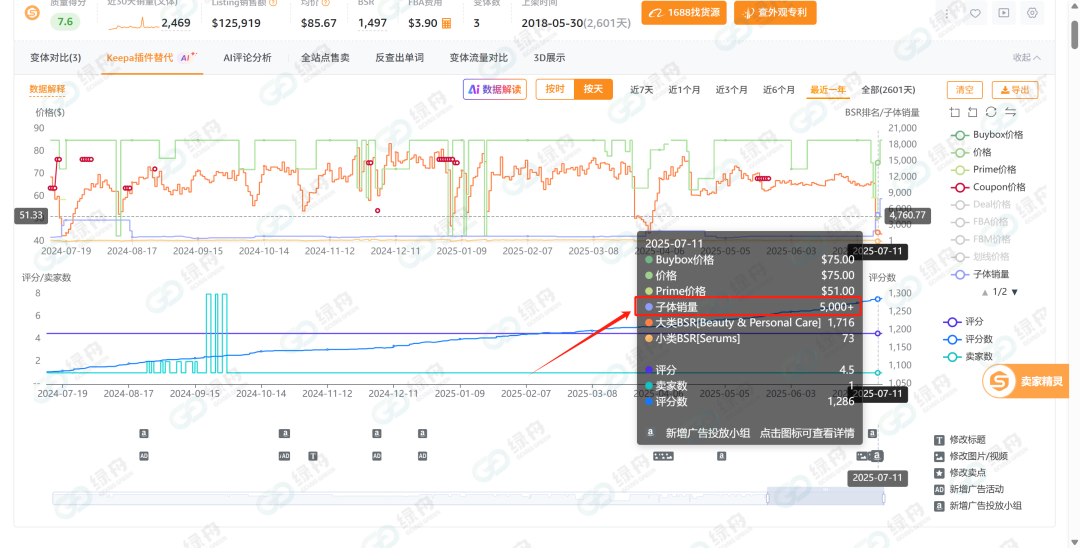The height and width of the screenshot is (548, 1080).
Task: Click the right handle of the date range slider
Action: point(884,497)
